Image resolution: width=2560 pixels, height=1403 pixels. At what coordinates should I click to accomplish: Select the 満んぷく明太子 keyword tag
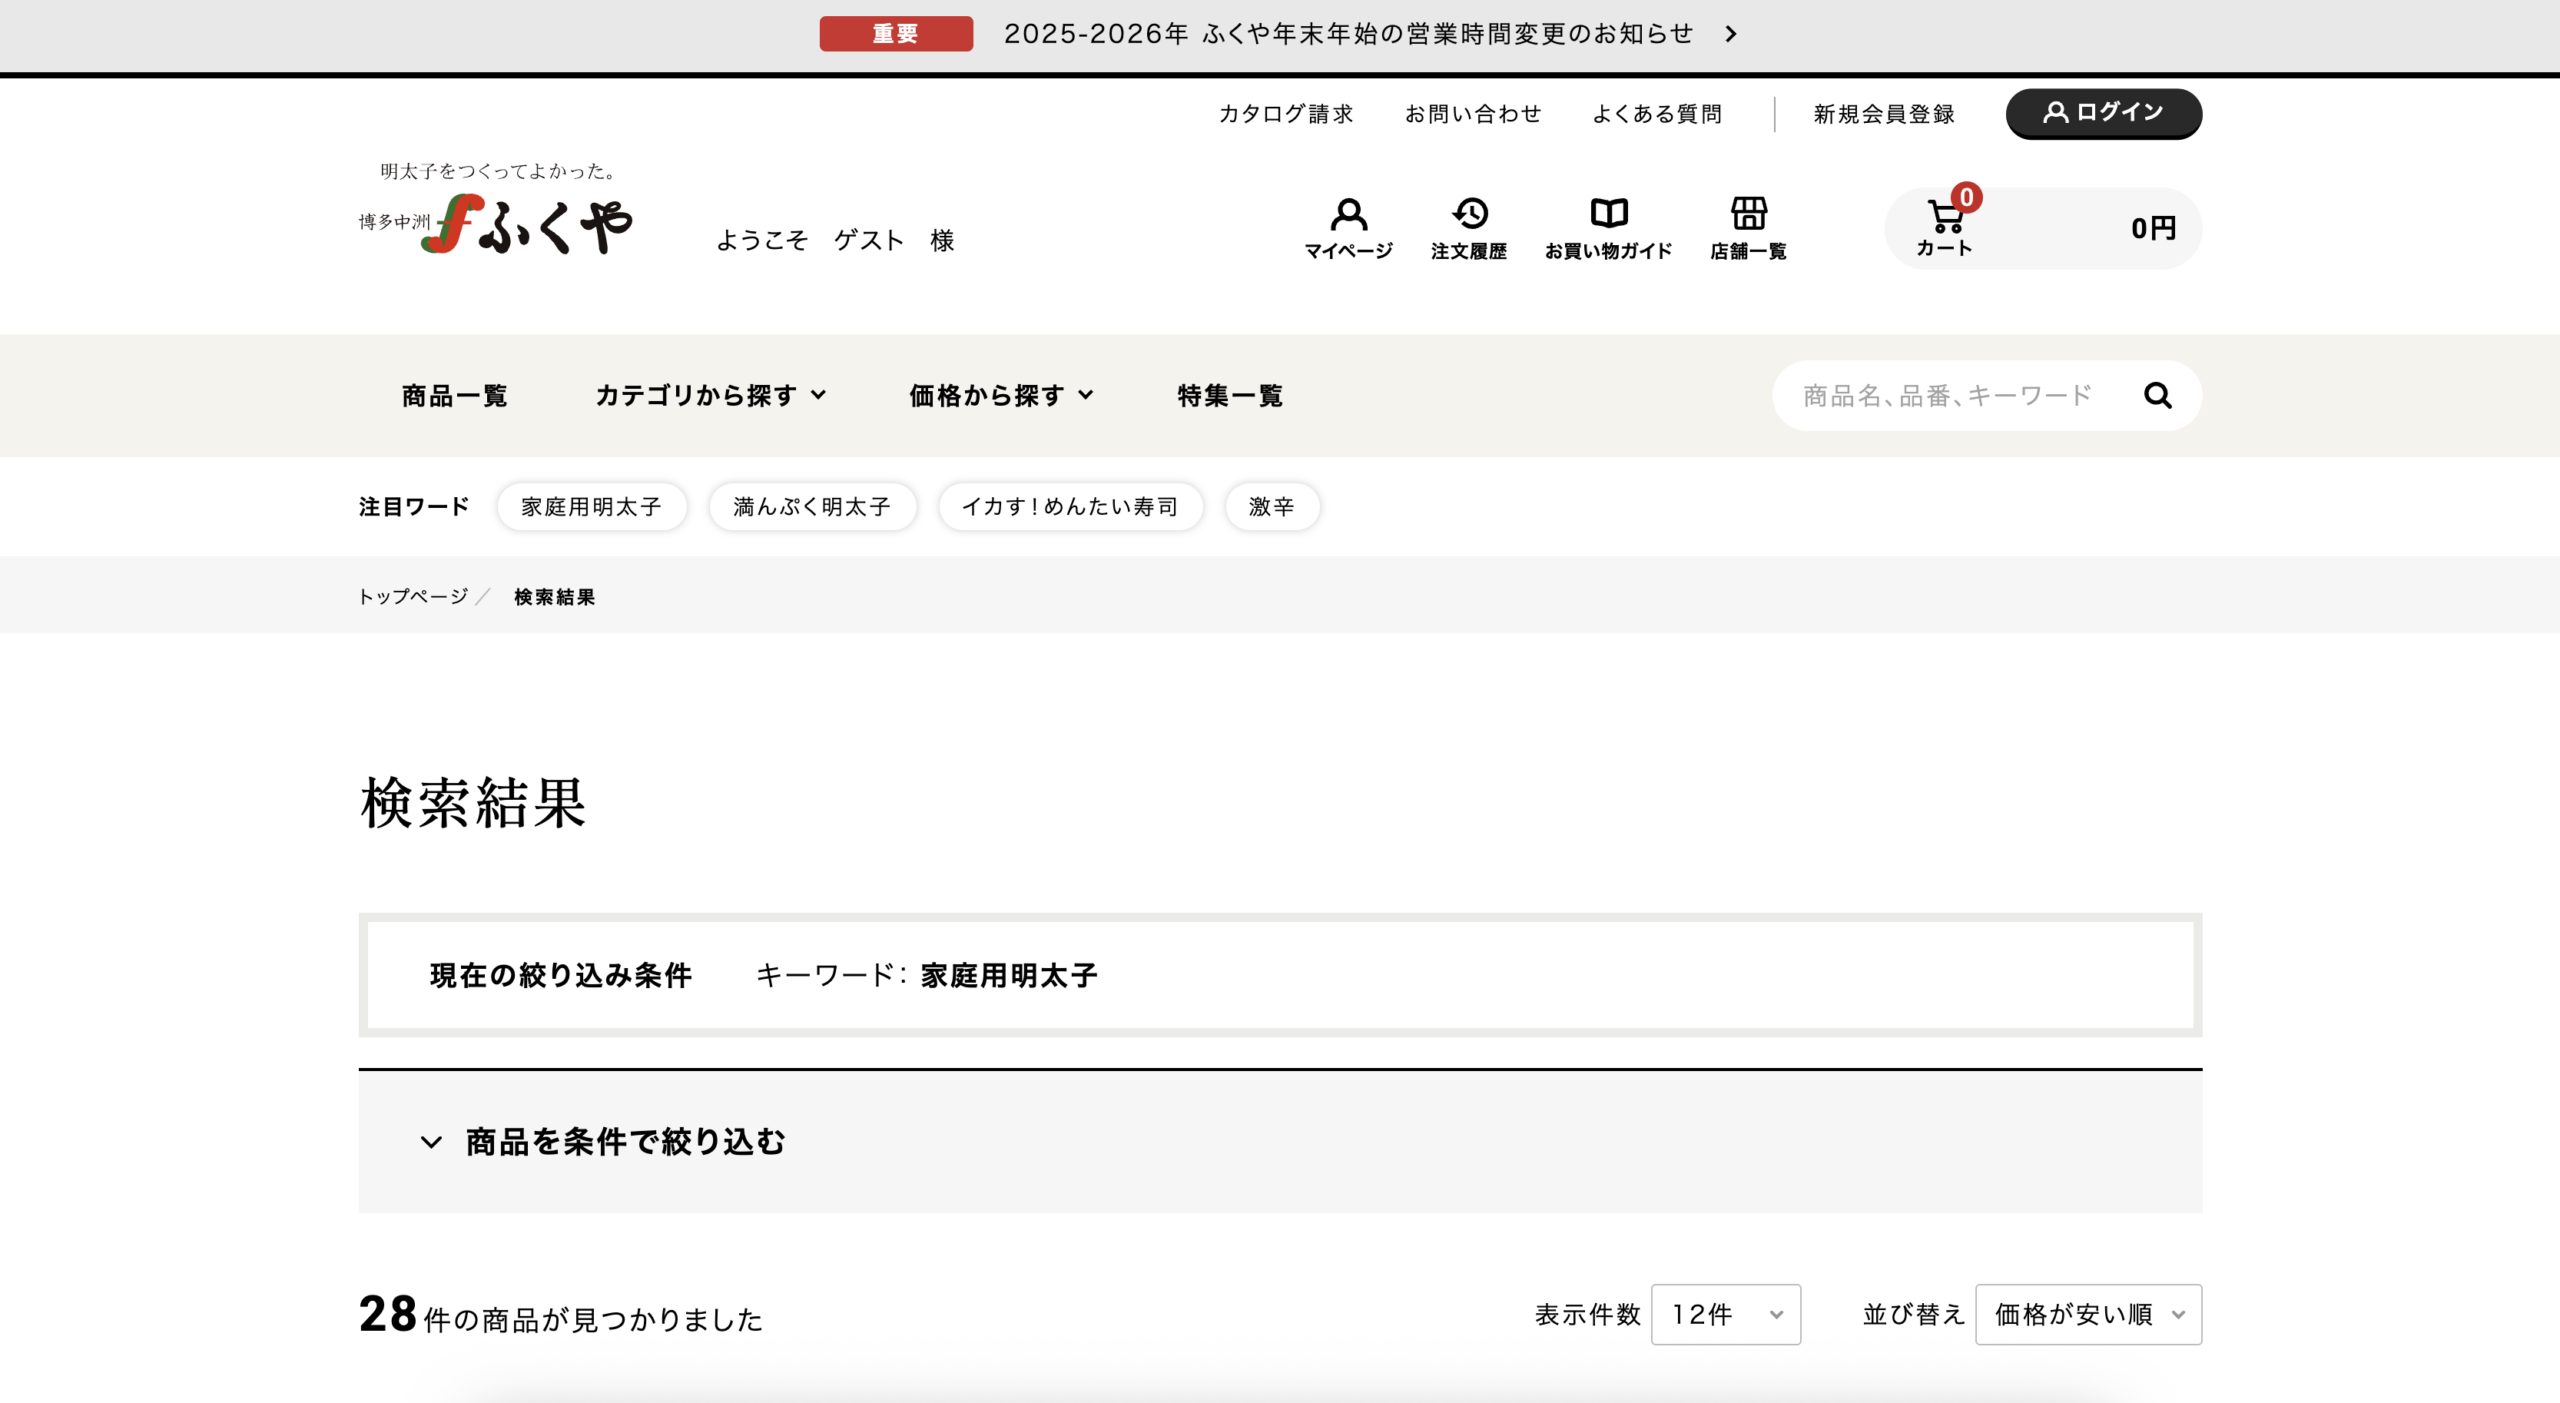point(812,507)
